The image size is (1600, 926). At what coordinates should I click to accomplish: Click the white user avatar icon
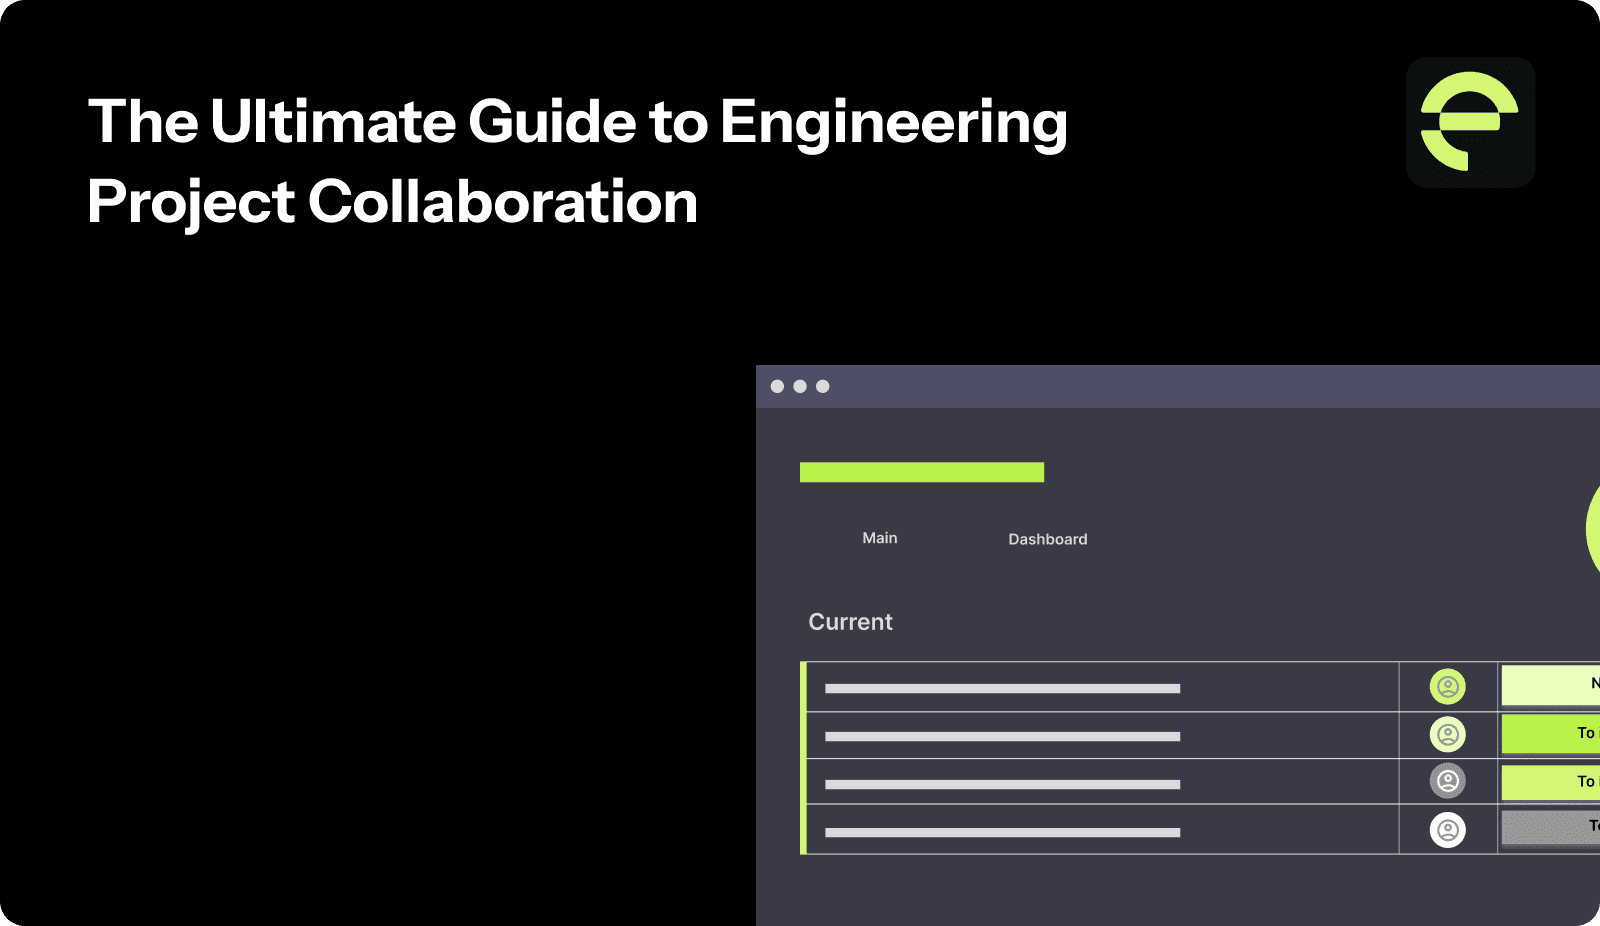pos(1447,830)
